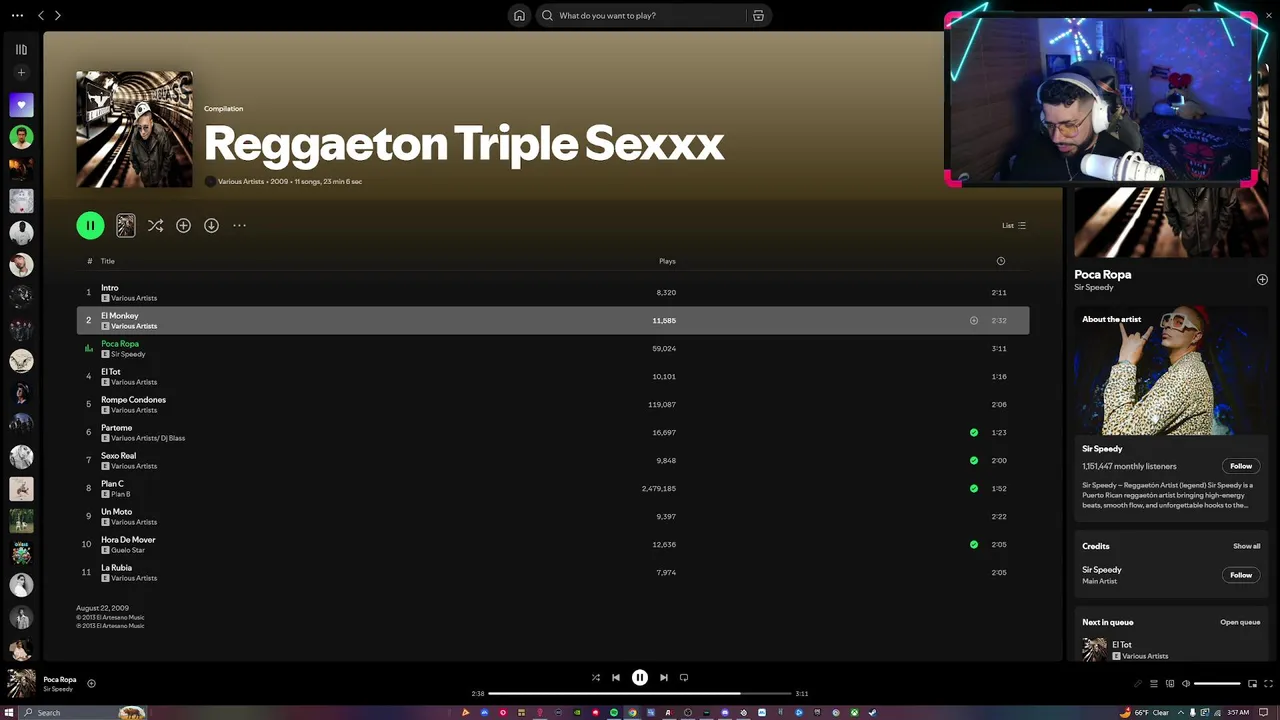The image size is (1280, 720).
Task: Add now-playing Poca Ropa to Liked Songs
Action: click(91, 684)
